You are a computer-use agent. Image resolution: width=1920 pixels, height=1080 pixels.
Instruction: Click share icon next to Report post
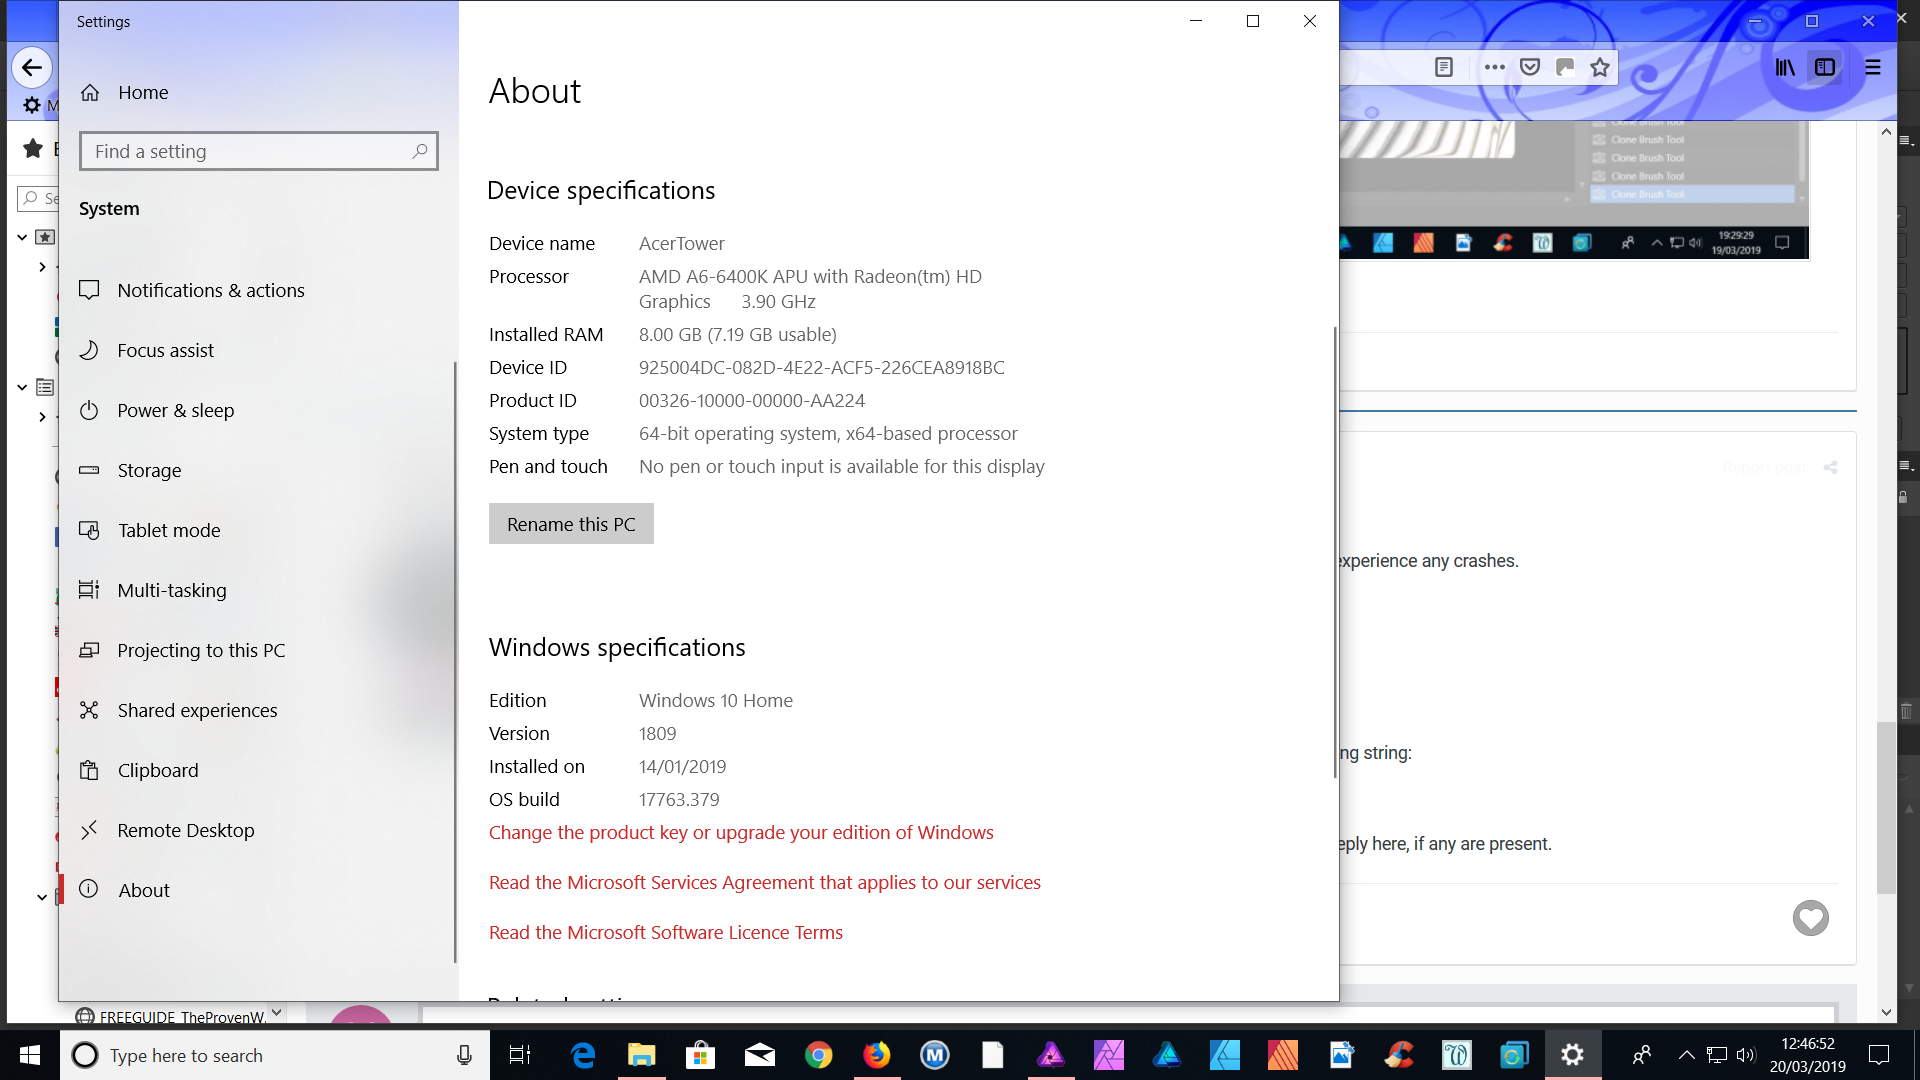[1830, 467]
